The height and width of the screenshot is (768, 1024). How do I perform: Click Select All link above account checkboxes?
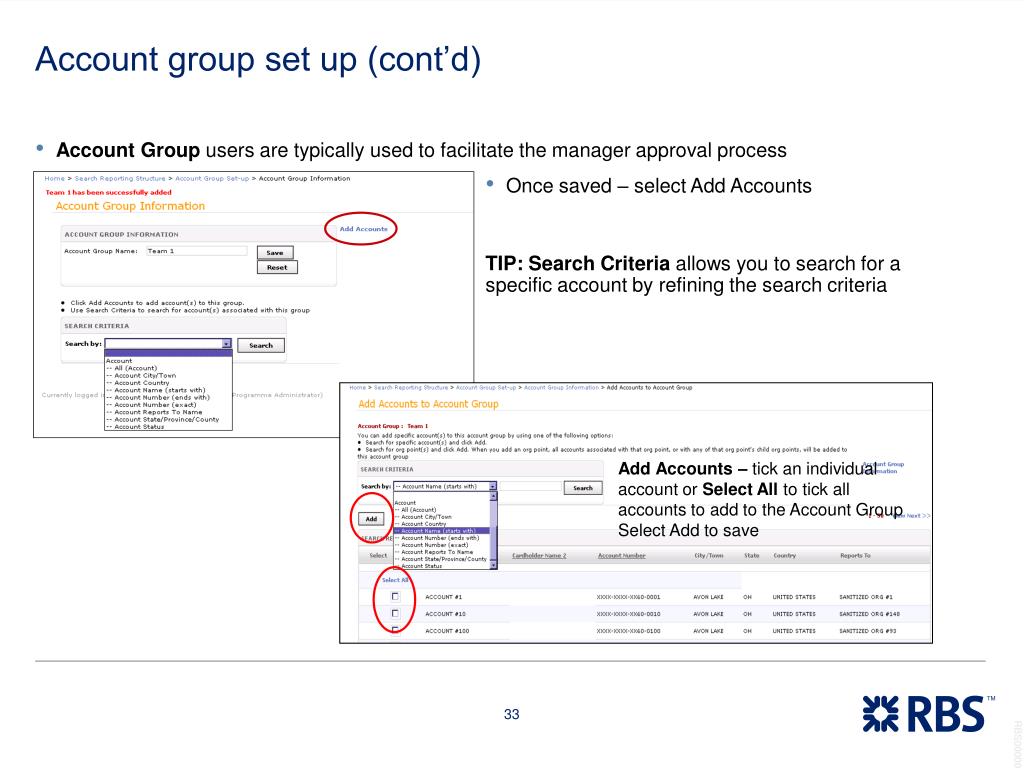(x=394, y=580)
